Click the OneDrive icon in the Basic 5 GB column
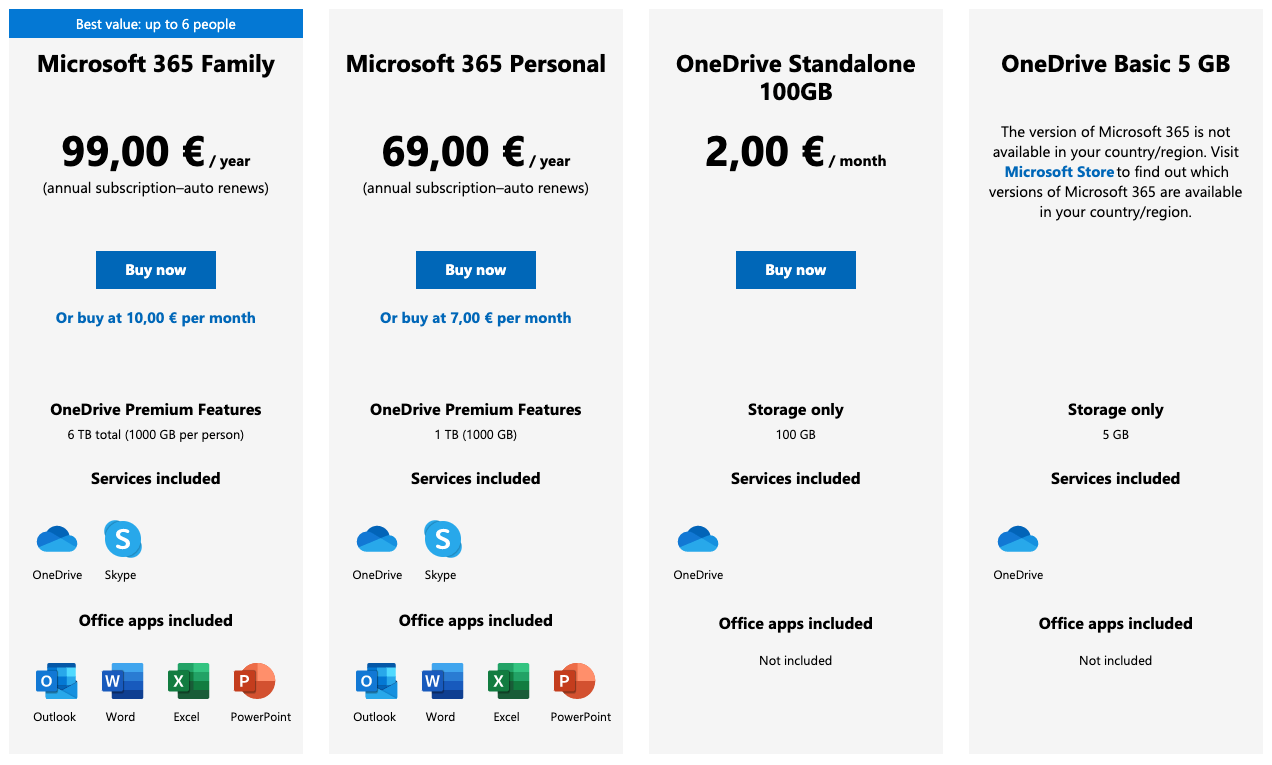1272x765 pixels. coord(1018,538)
